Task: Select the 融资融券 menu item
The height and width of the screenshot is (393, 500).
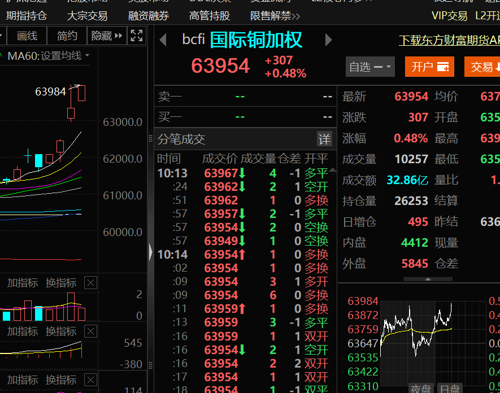Action: 149,16
